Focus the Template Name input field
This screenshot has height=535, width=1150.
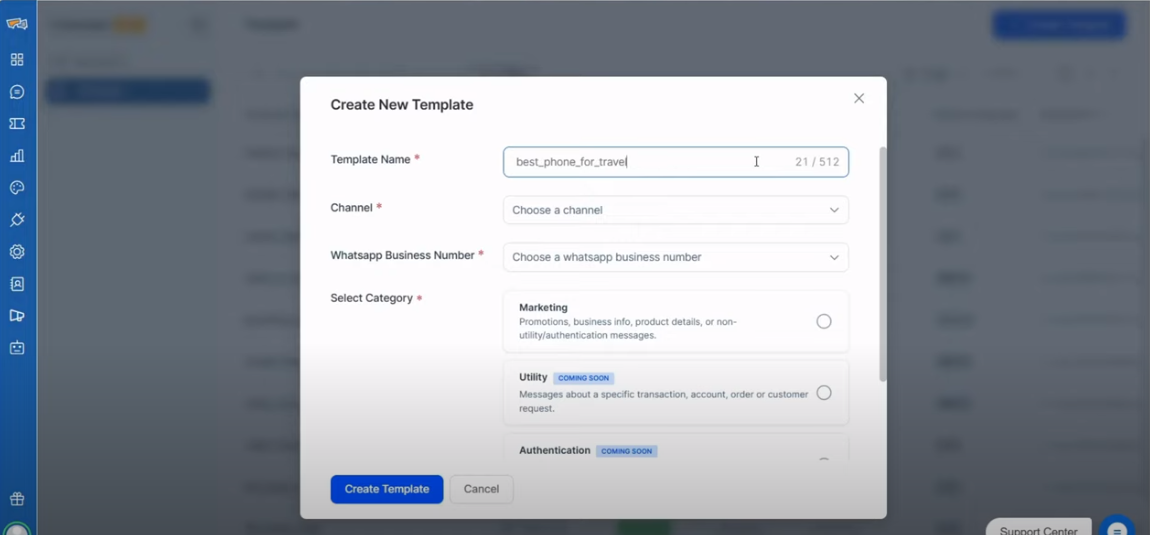pyautogui.click(x=675, y=162)
